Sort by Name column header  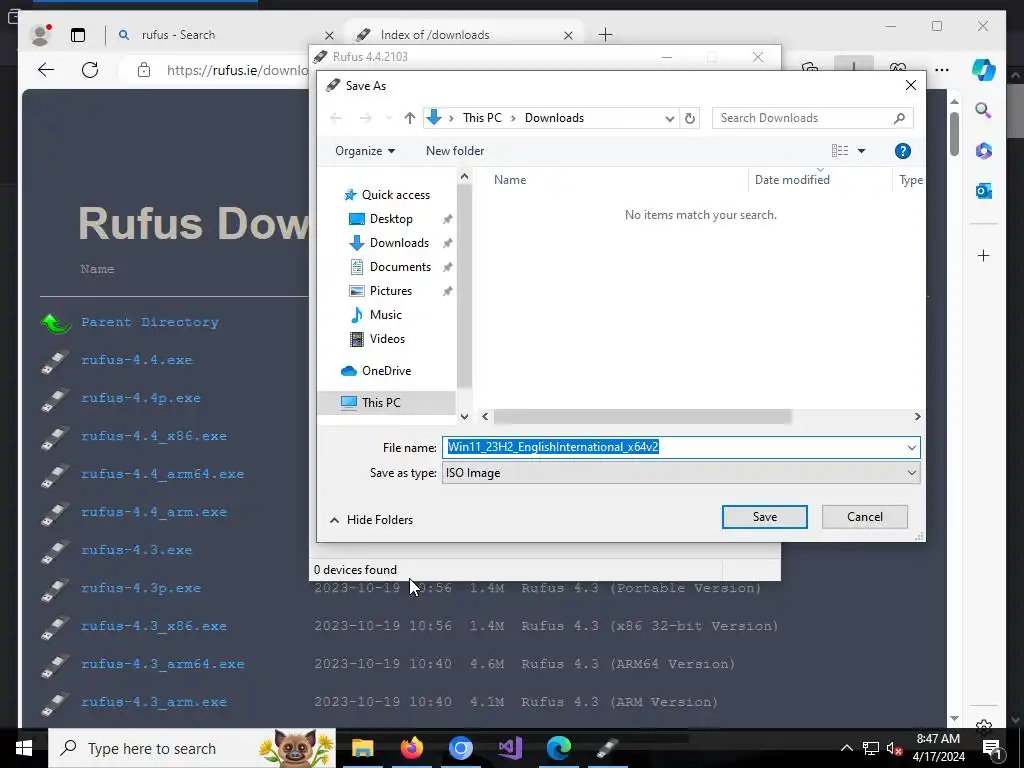click(x=510, y=180)
